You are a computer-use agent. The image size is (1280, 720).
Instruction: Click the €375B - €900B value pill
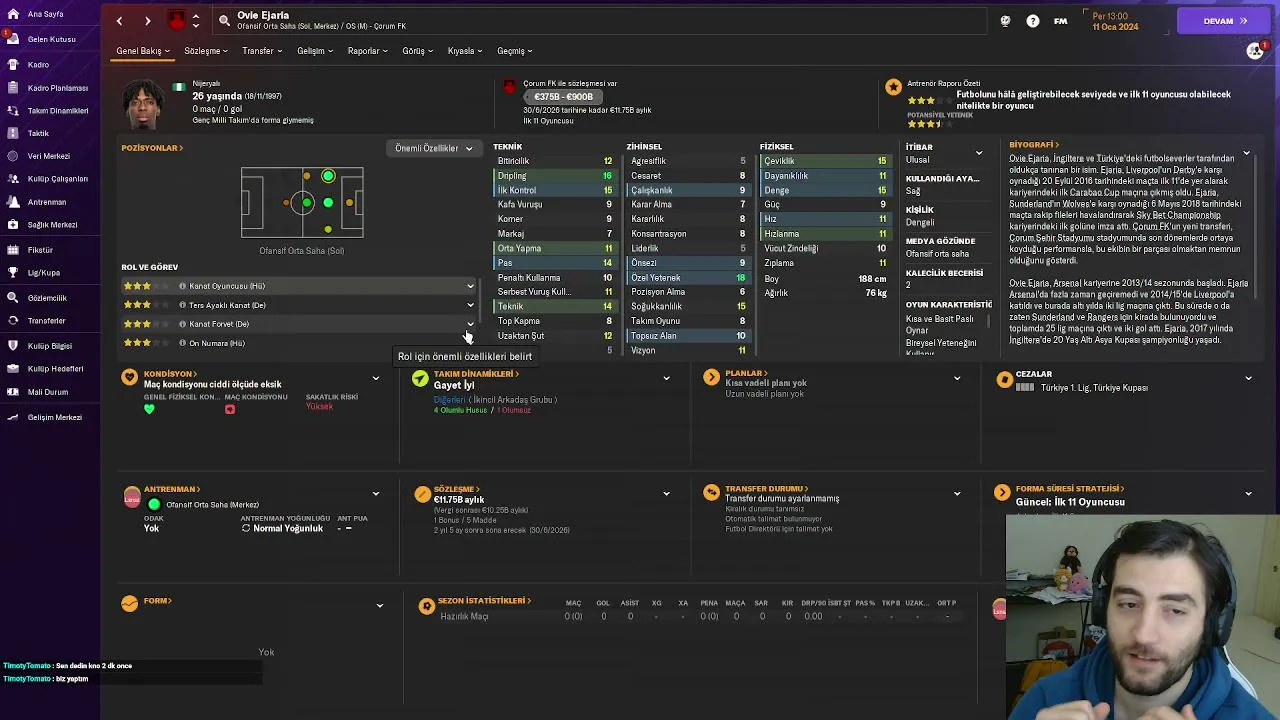[564, 97]
